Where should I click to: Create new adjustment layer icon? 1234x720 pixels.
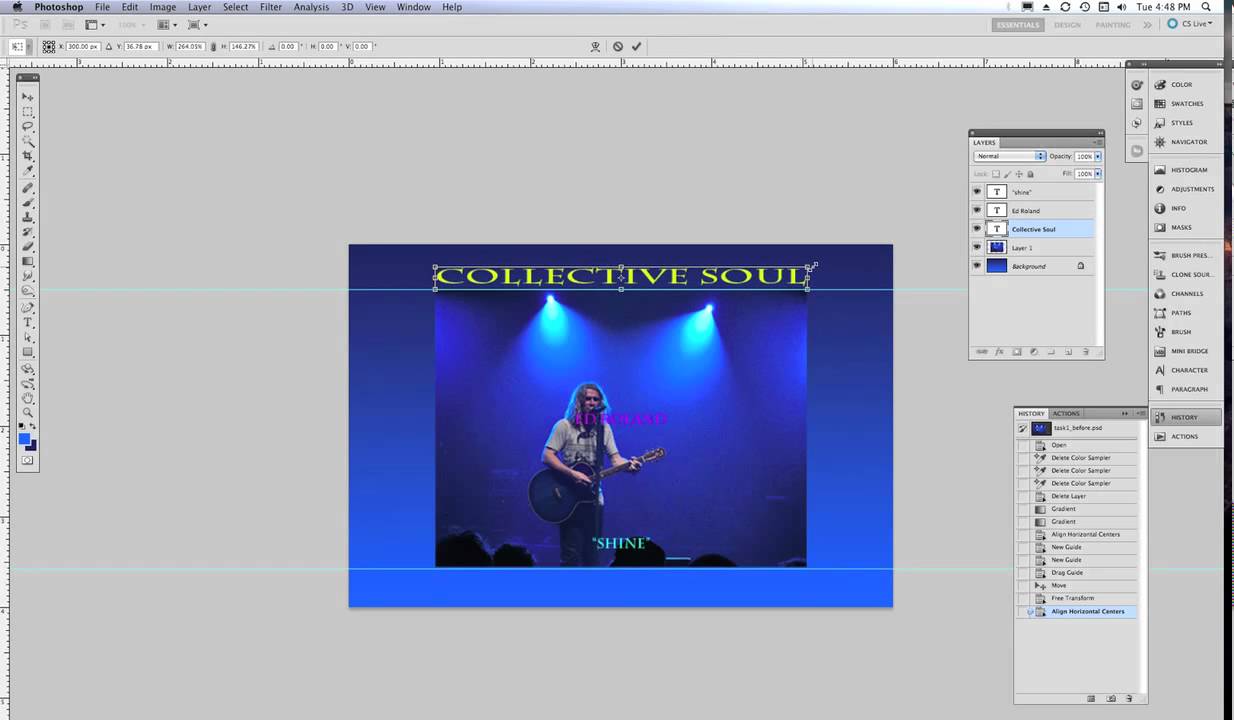(1034, 352)
